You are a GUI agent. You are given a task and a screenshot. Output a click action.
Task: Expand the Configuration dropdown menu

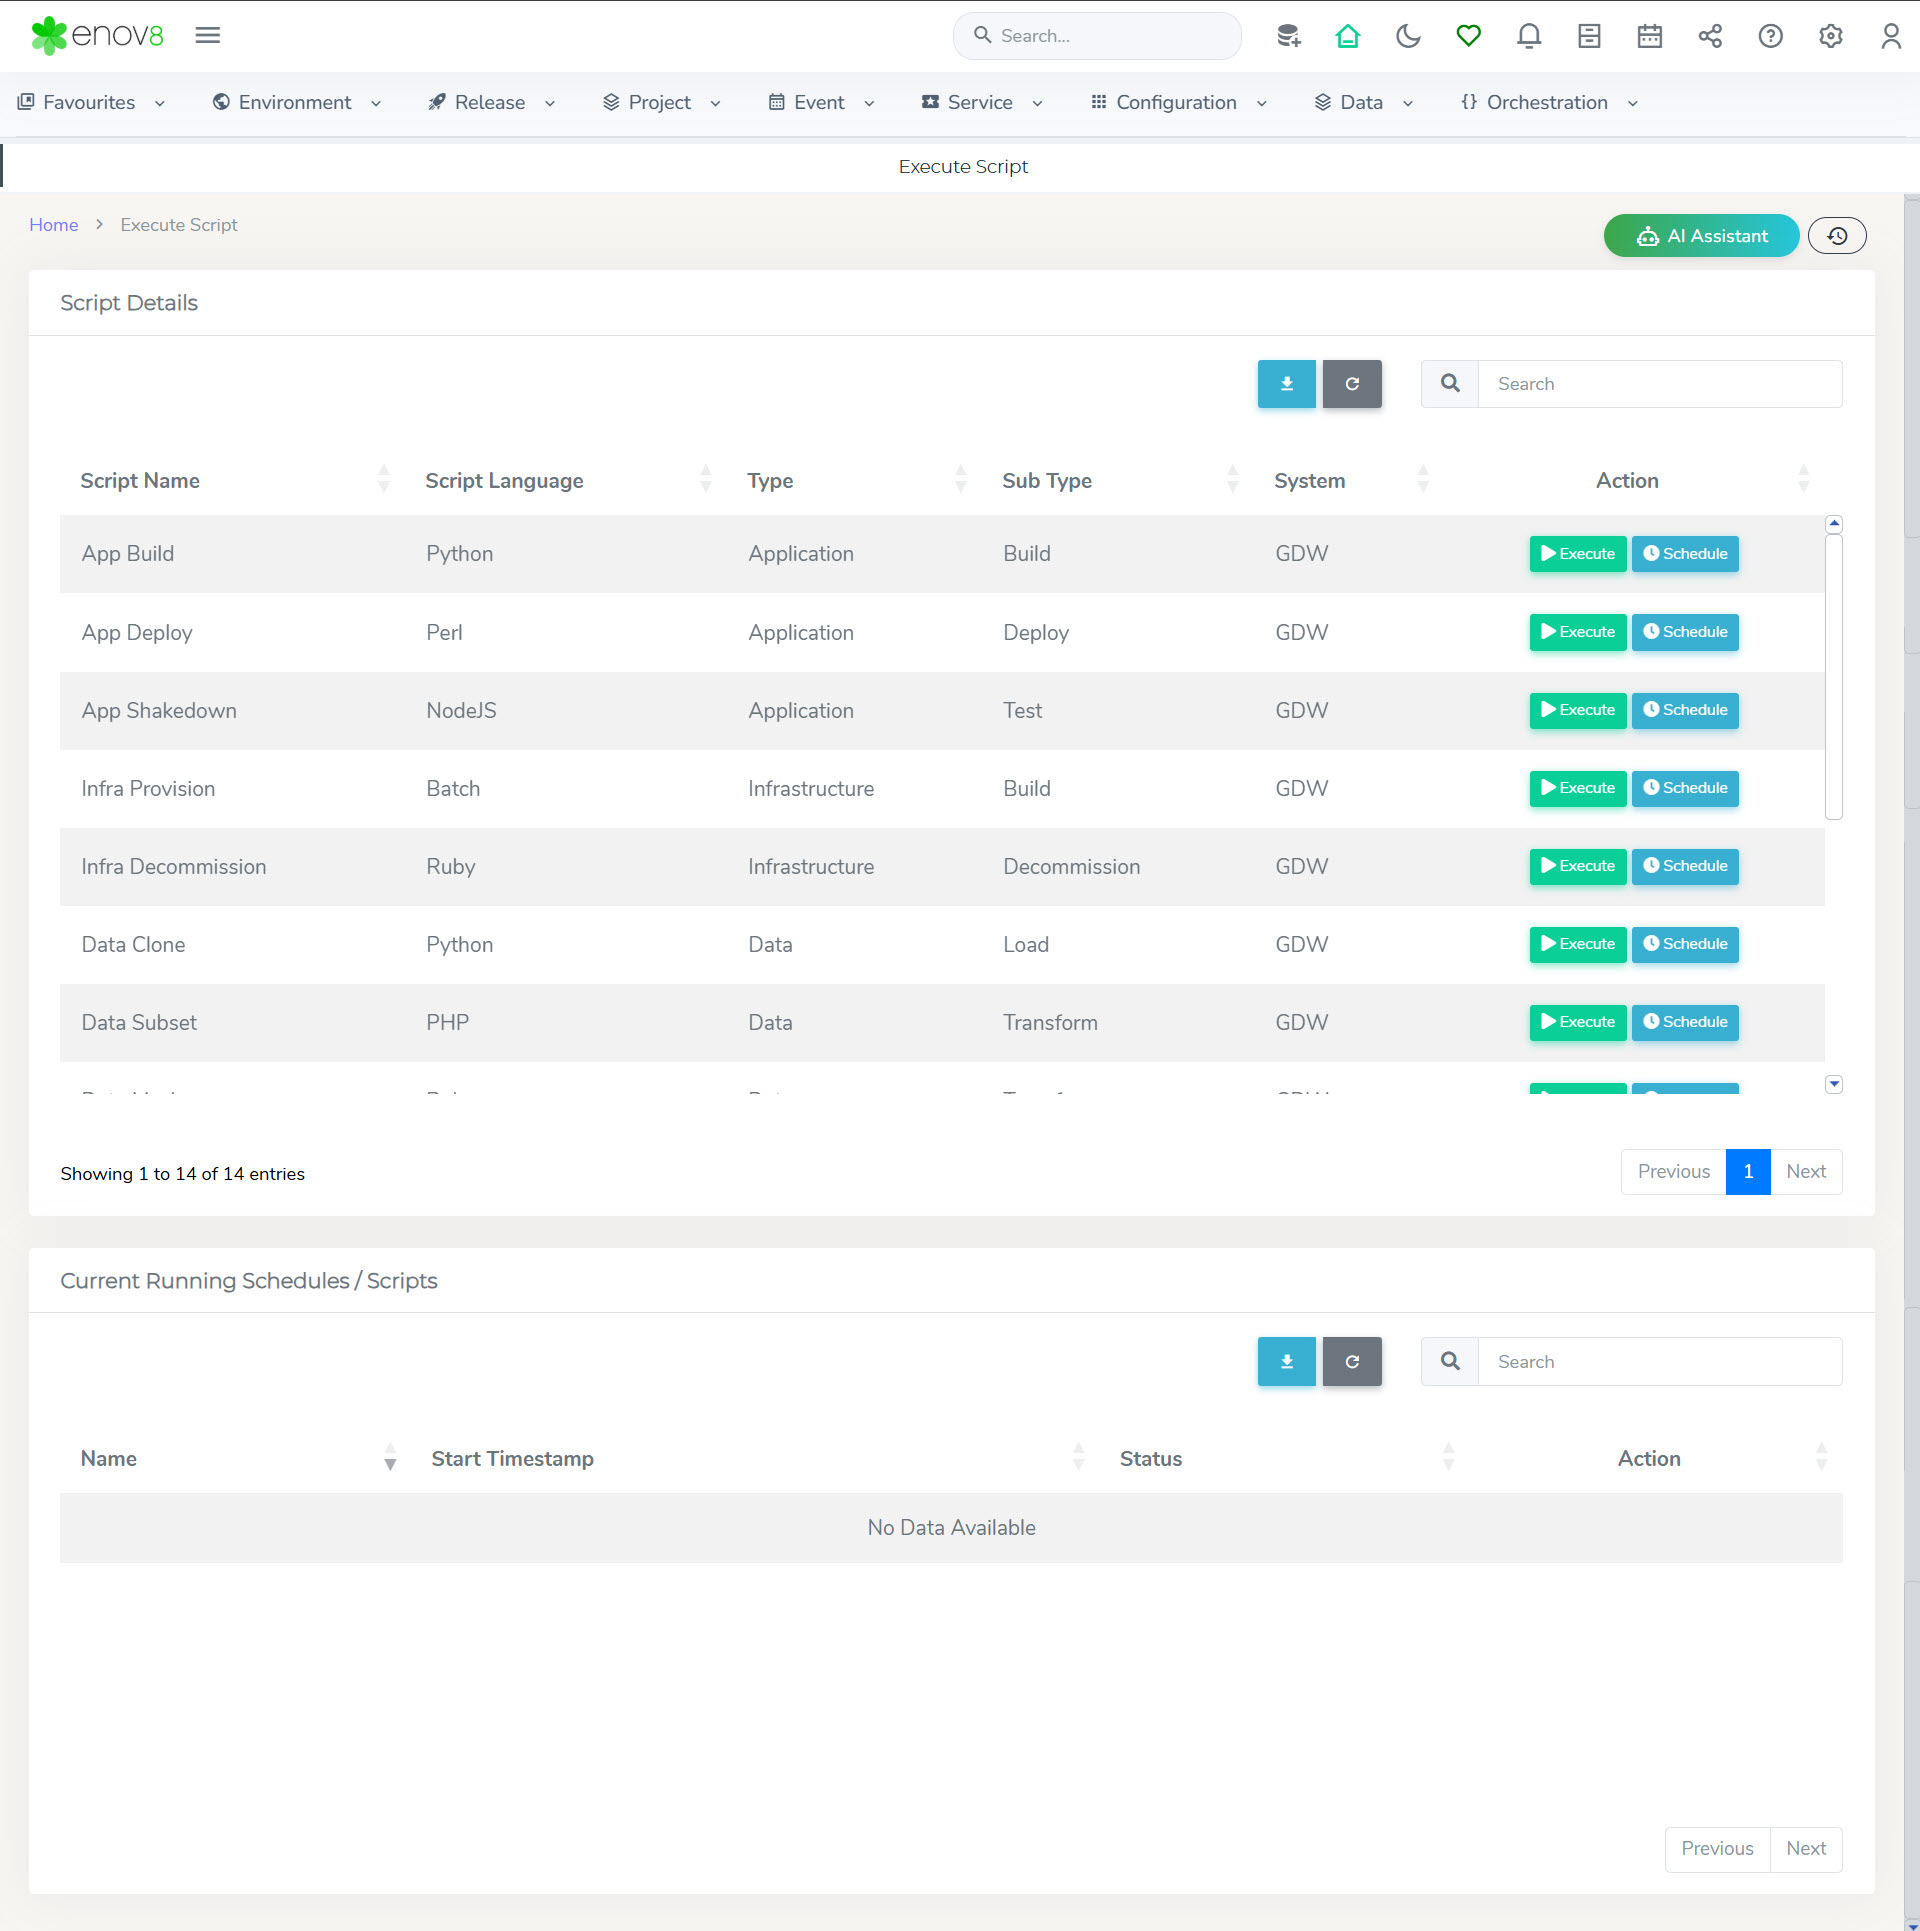tap(1179, 102)
